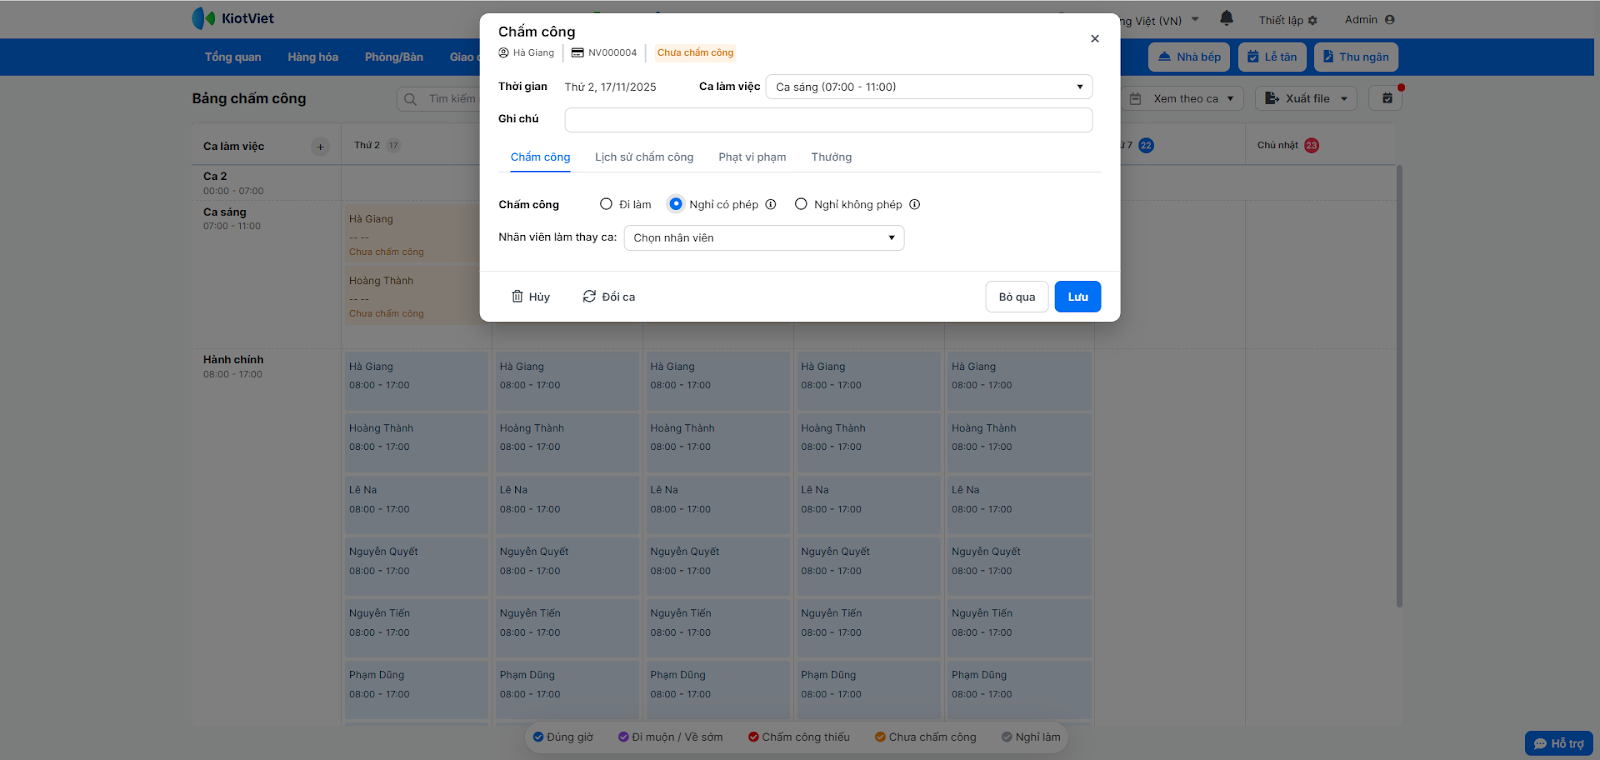The image size is (1600, 760).
Task: Click the calendar check icon with red dot
Action: [1387, 98]
